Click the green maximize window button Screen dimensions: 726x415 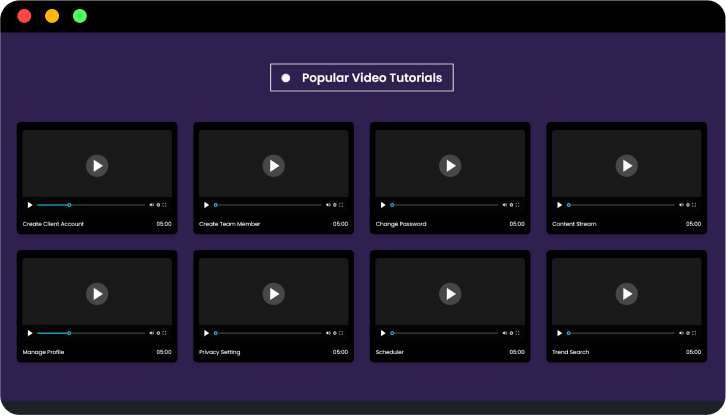(x=80, y=16)
